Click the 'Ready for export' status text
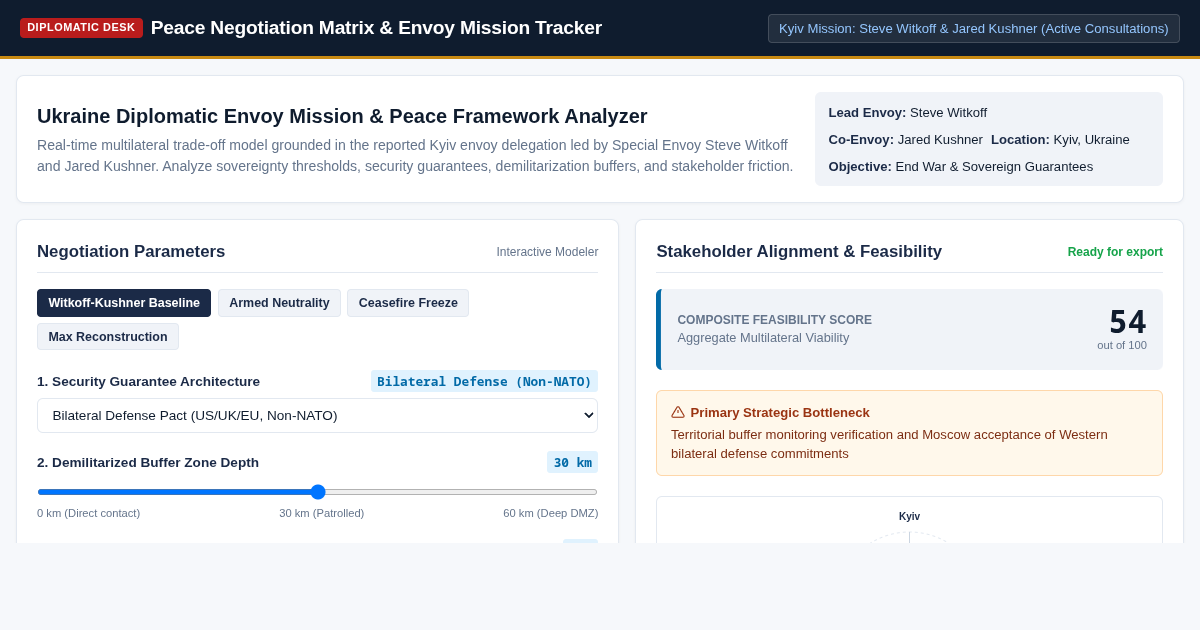Screen dimensions: 1200x630 (1115, 252)
